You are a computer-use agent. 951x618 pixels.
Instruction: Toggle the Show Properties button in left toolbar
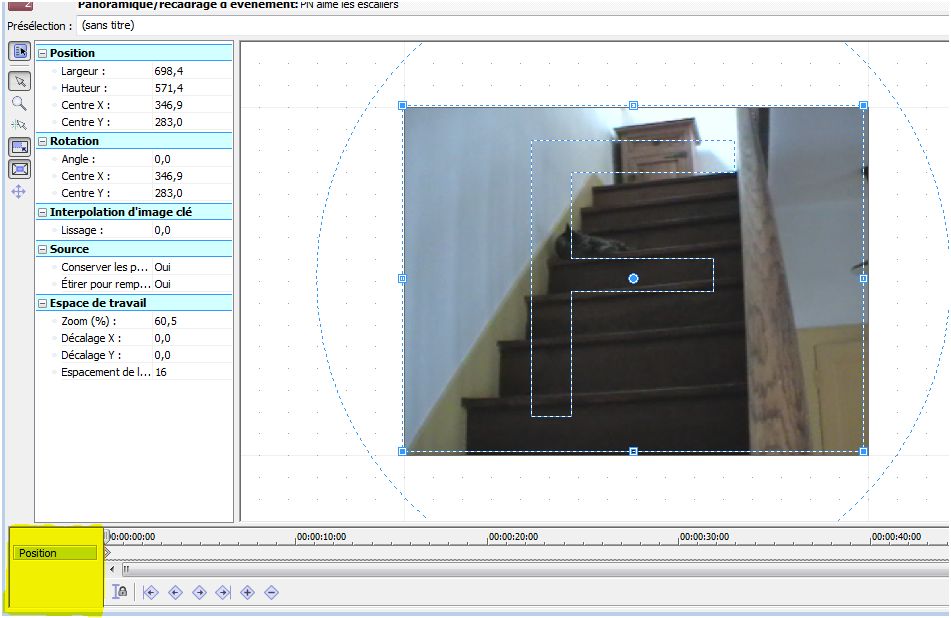pos(19,51)
